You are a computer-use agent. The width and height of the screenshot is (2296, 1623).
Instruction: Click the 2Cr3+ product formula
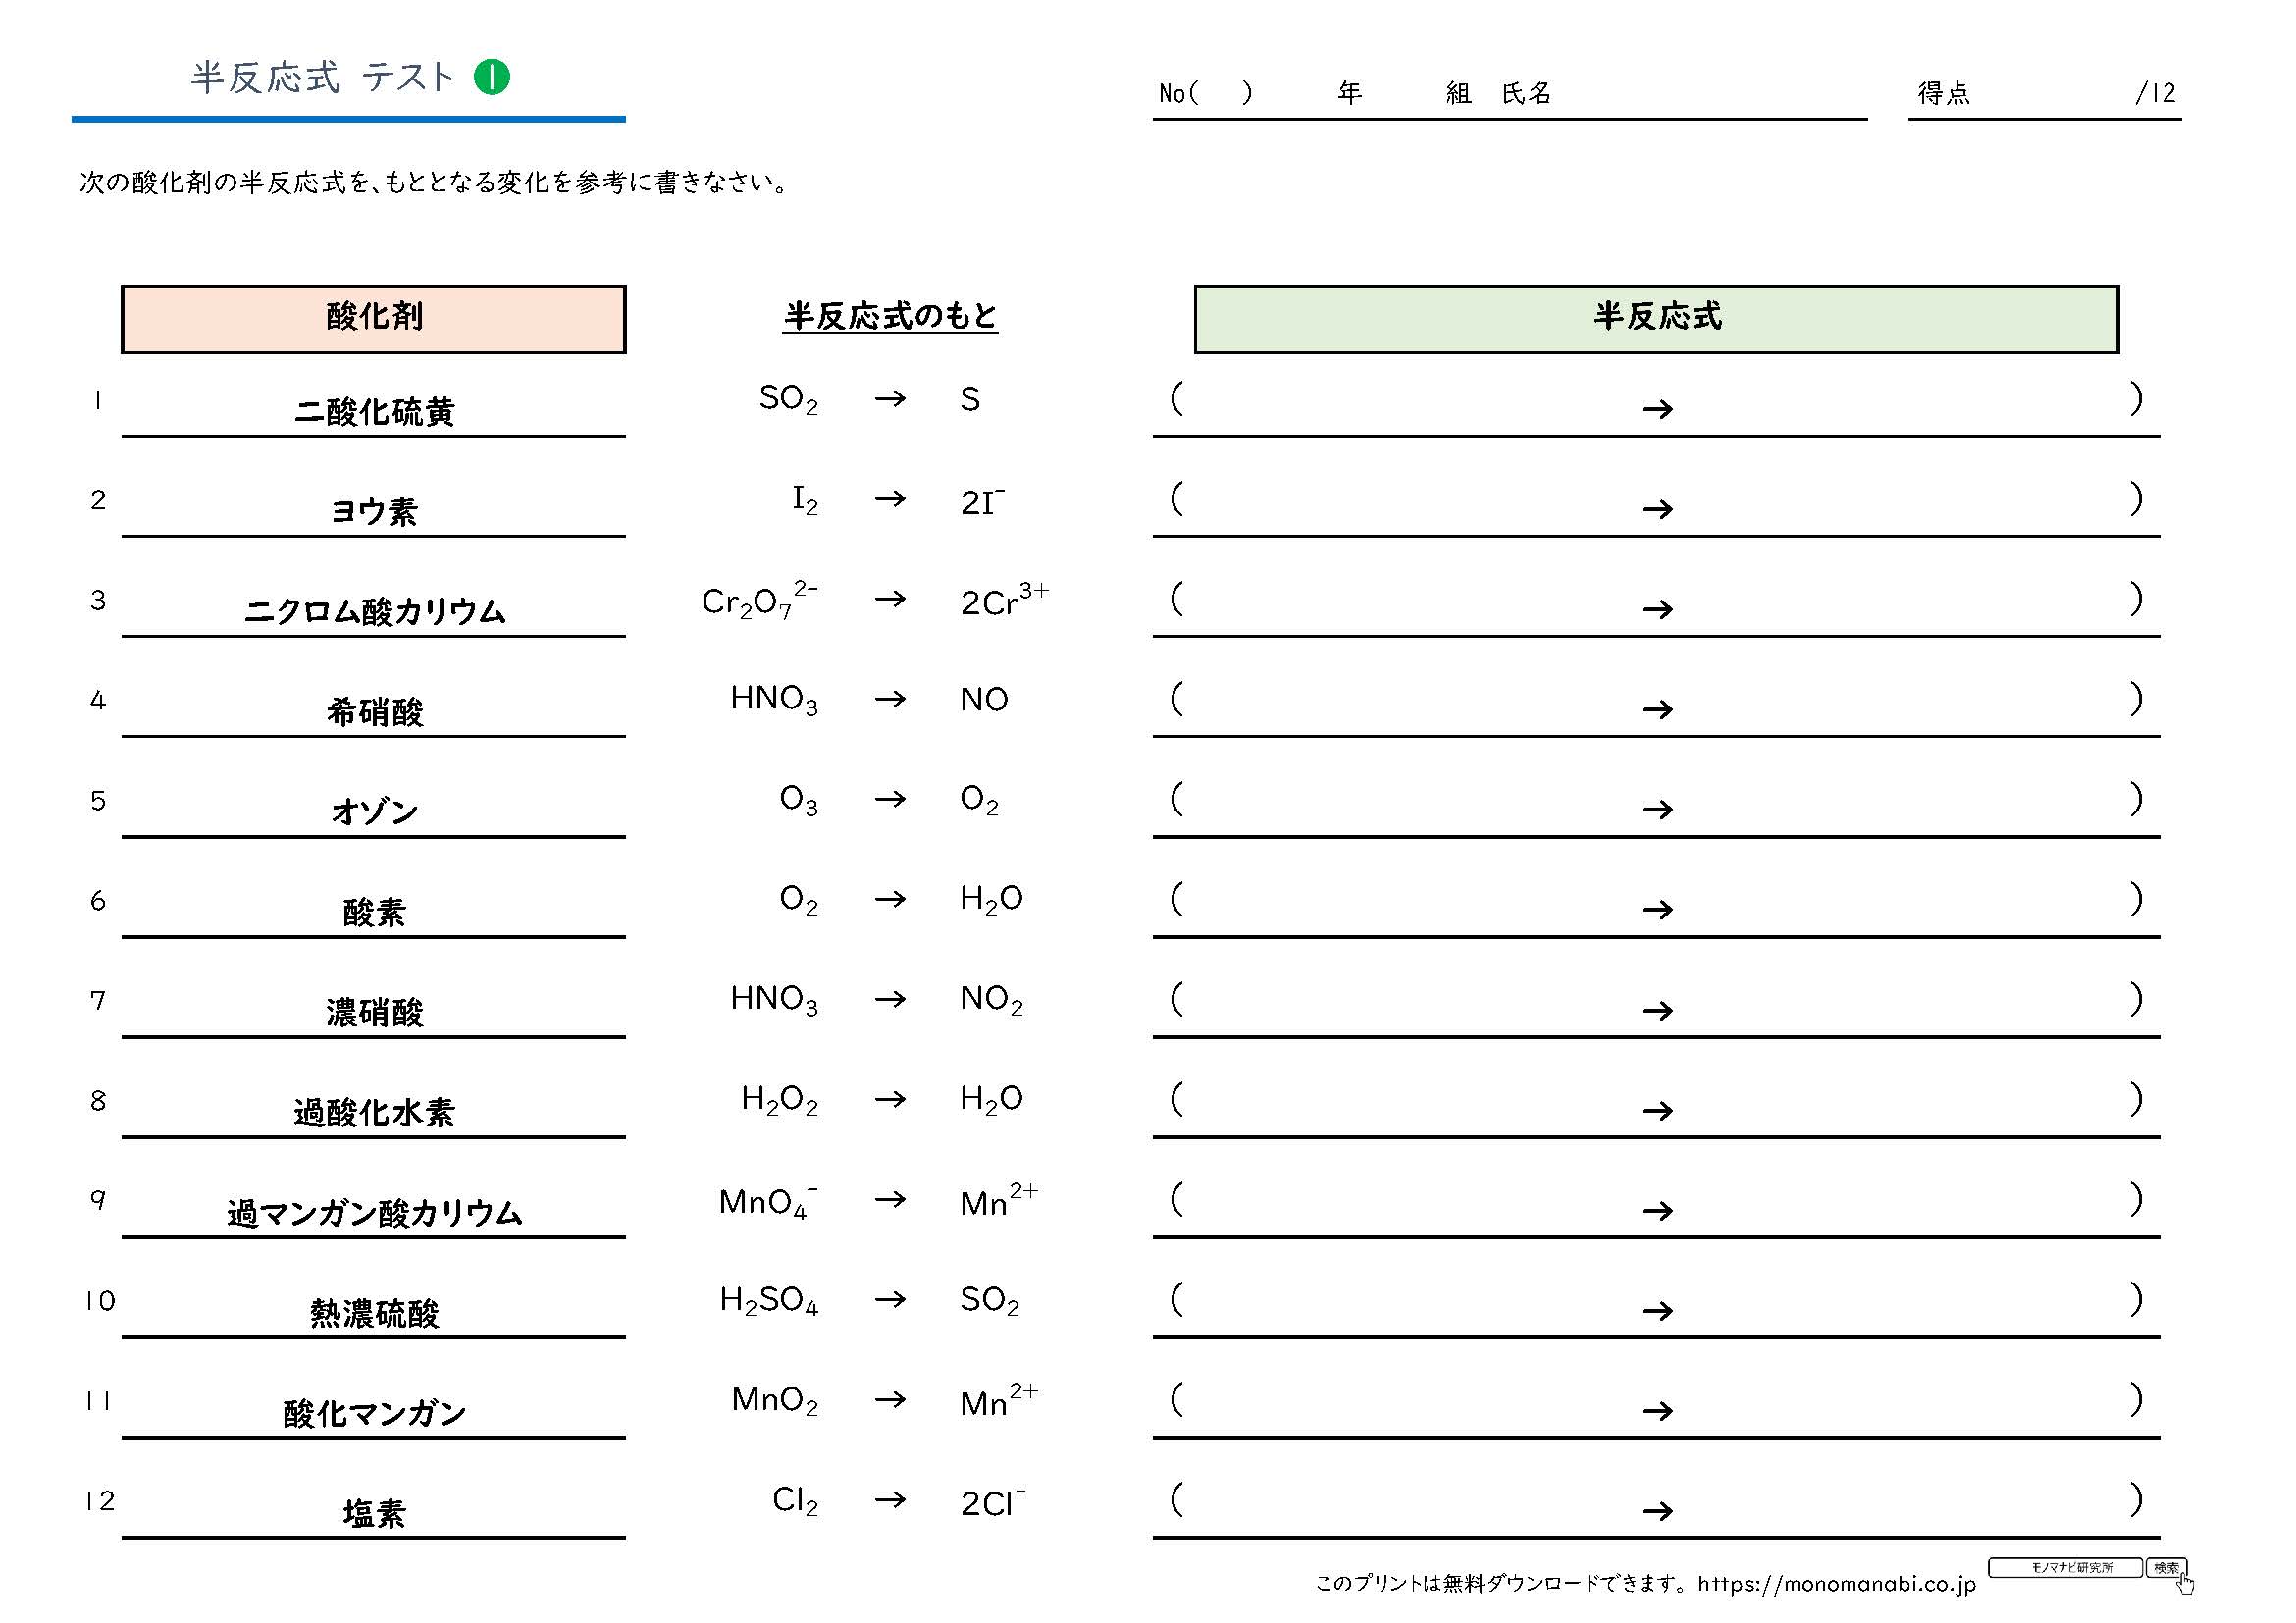coord(1005,600)
